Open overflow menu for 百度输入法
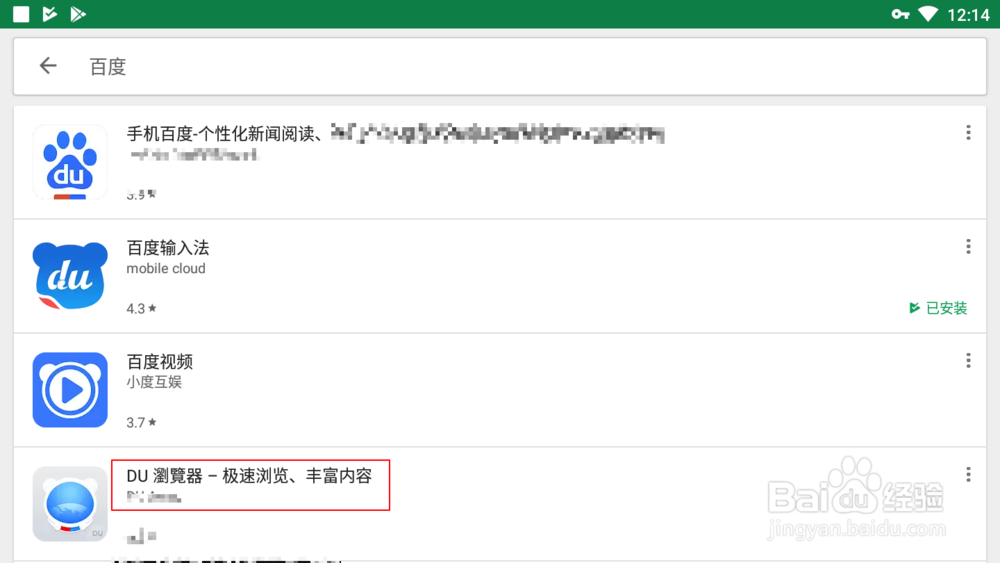Screen dimensions: 1000x563 click(968, 247)
